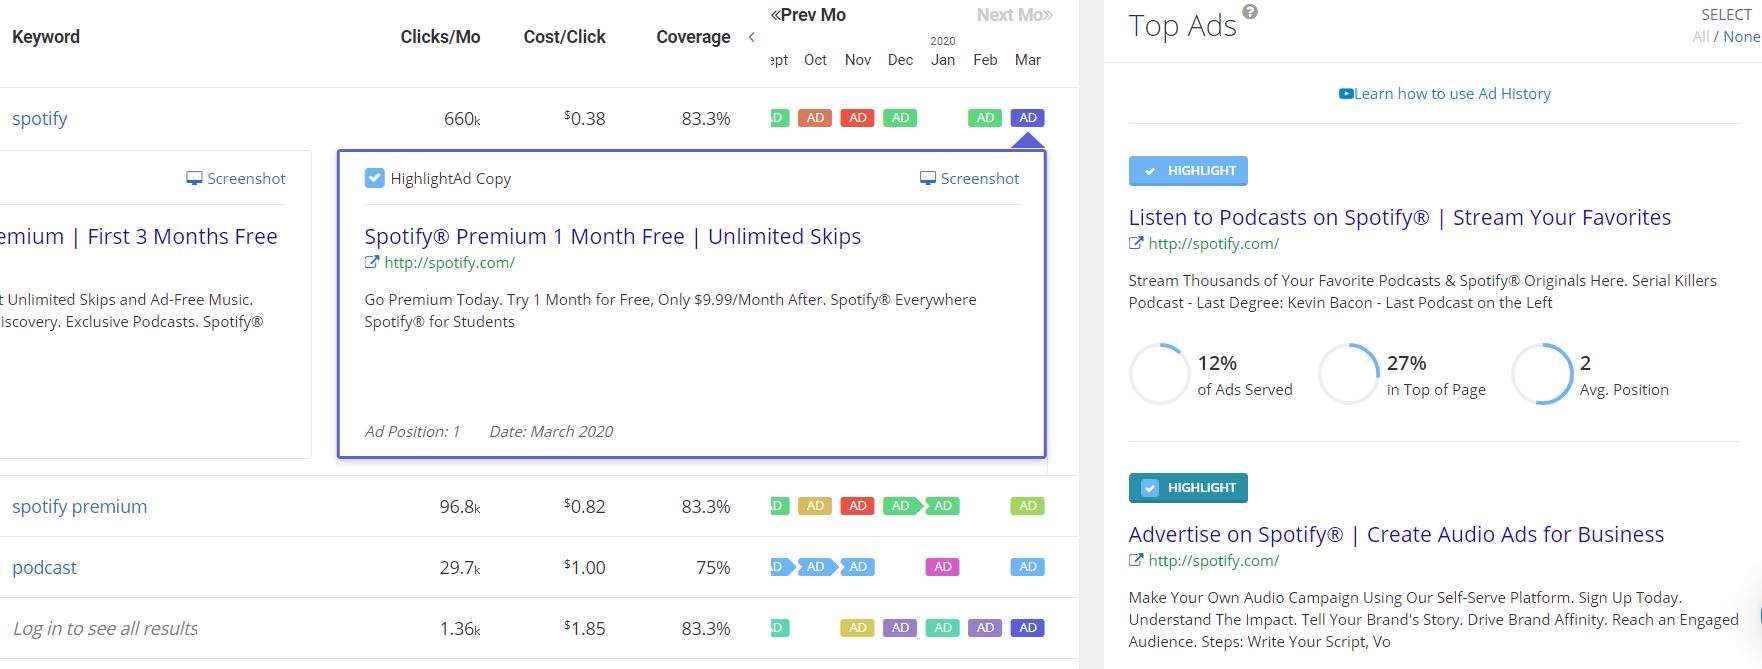
Task: Click Mar AD badge in the $1.85 row
Action: pos(1028,628)
